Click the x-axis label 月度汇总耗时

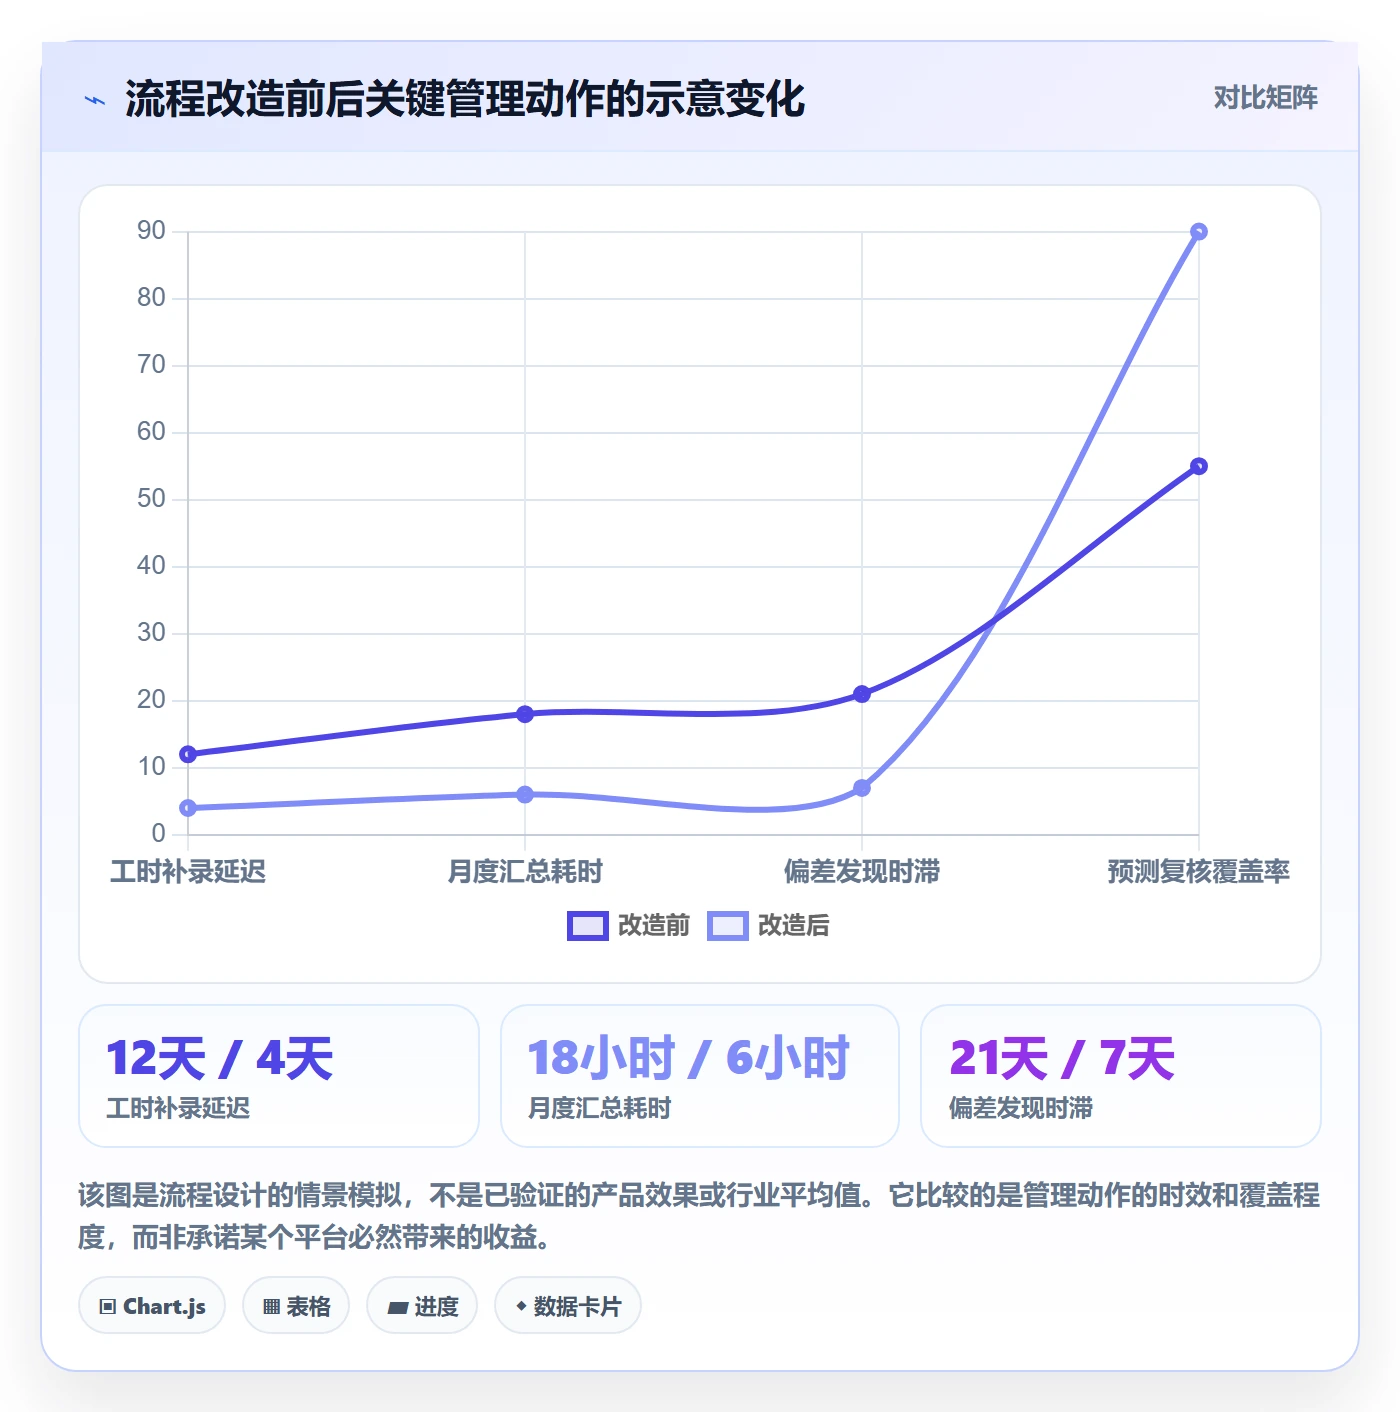pyautogui.click(x=525, y=872)
